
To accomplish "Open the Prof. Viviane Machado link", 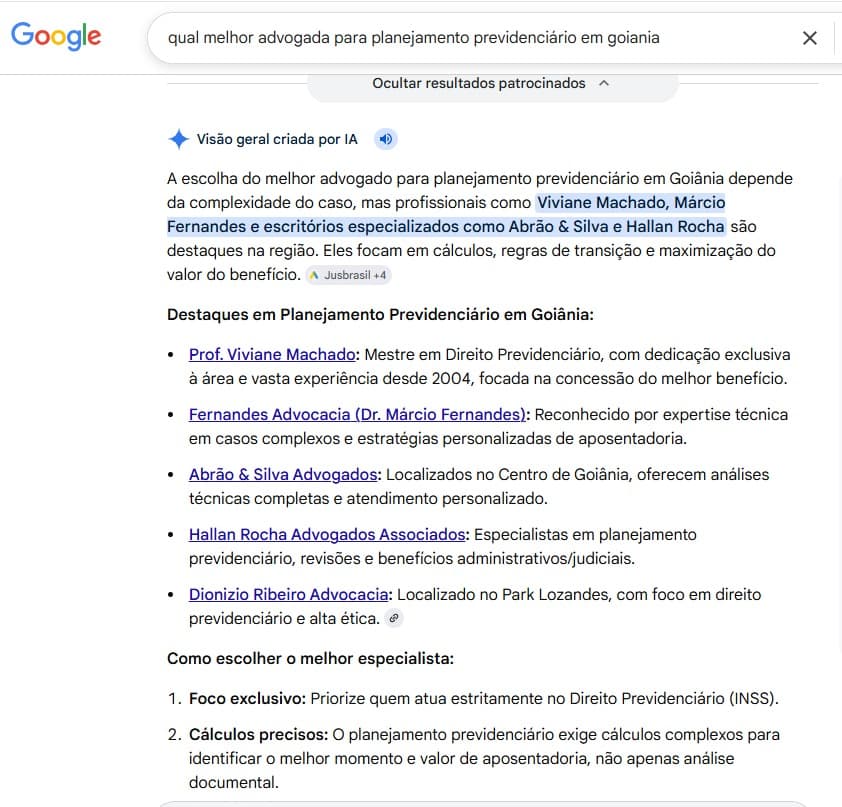I will [272, 354].
